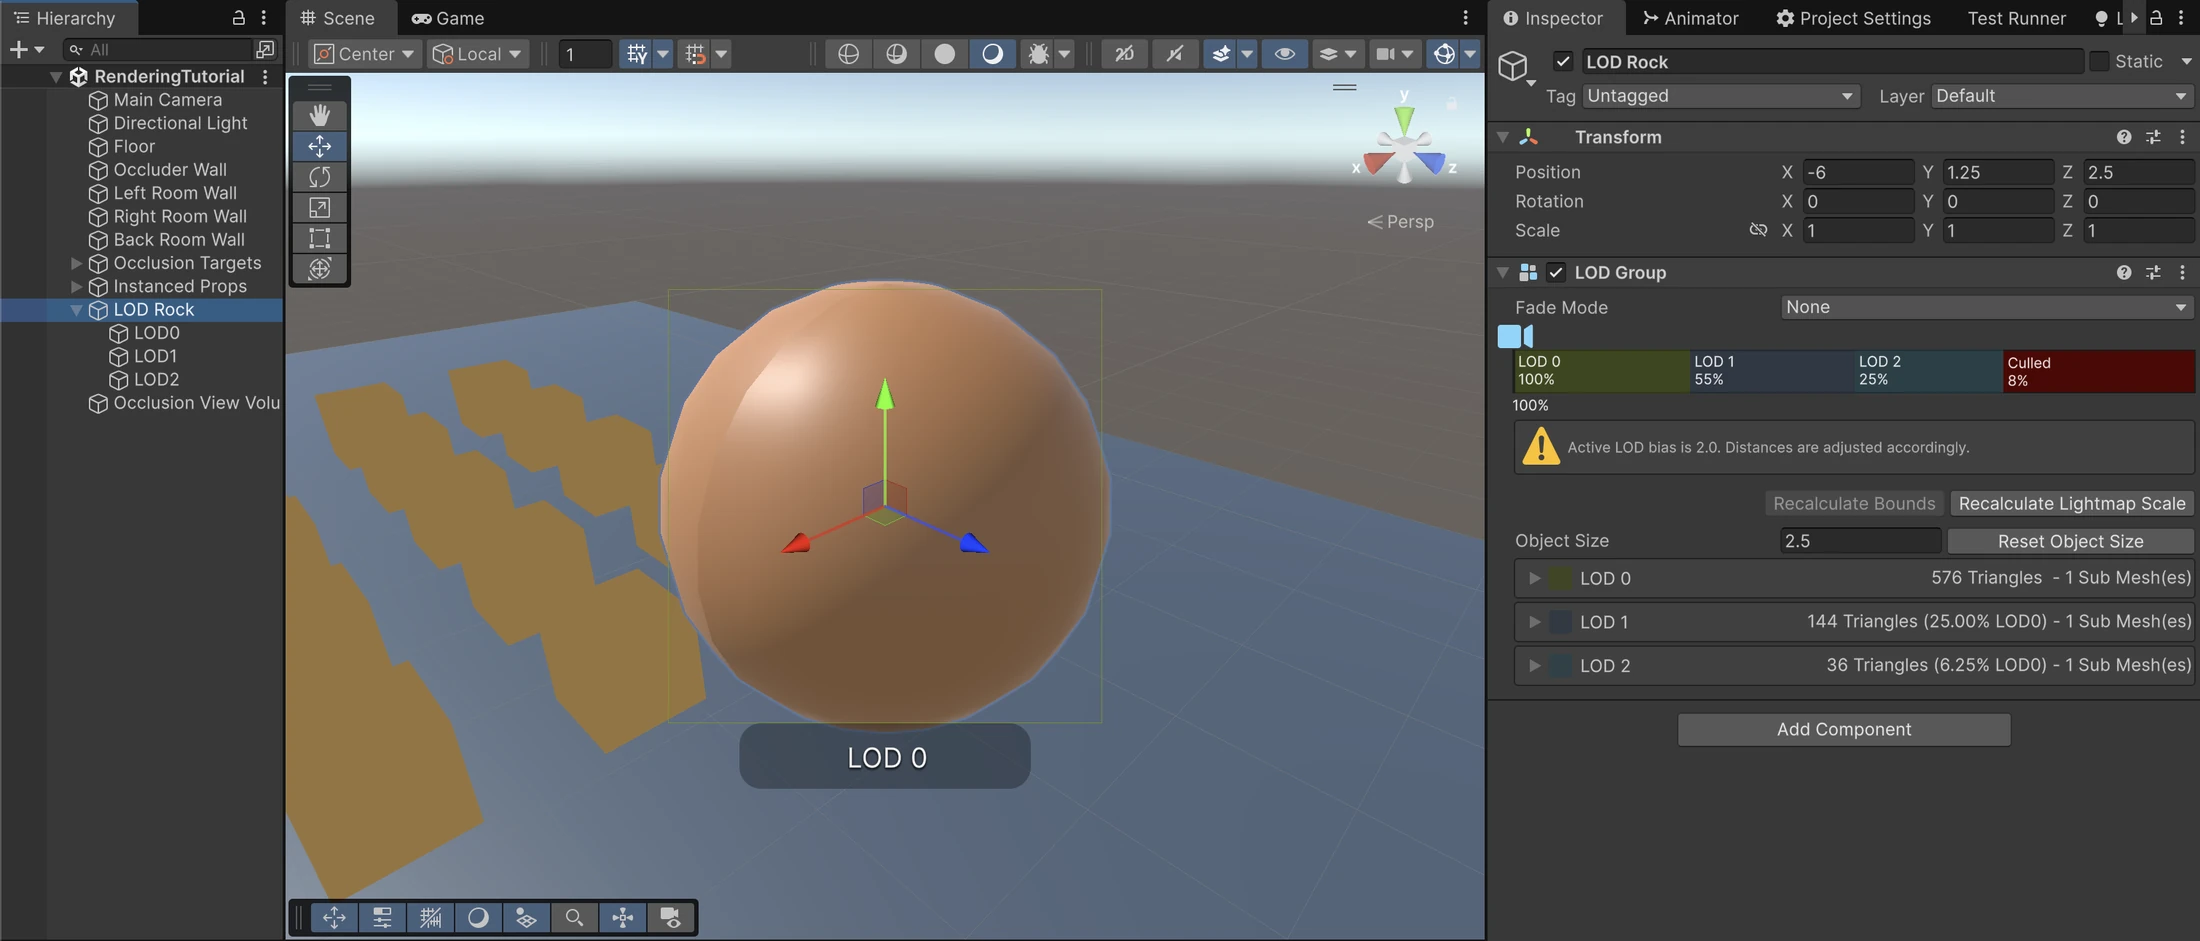Screen dimensions: 2200x941
Task: Click the Reset Object Size button
Action: (x=2070, y=541)
